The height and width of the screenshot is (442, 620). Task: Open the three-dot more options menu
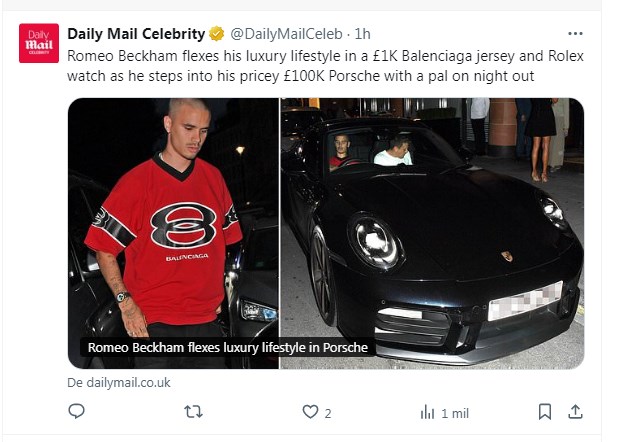(x=575, y=34)
